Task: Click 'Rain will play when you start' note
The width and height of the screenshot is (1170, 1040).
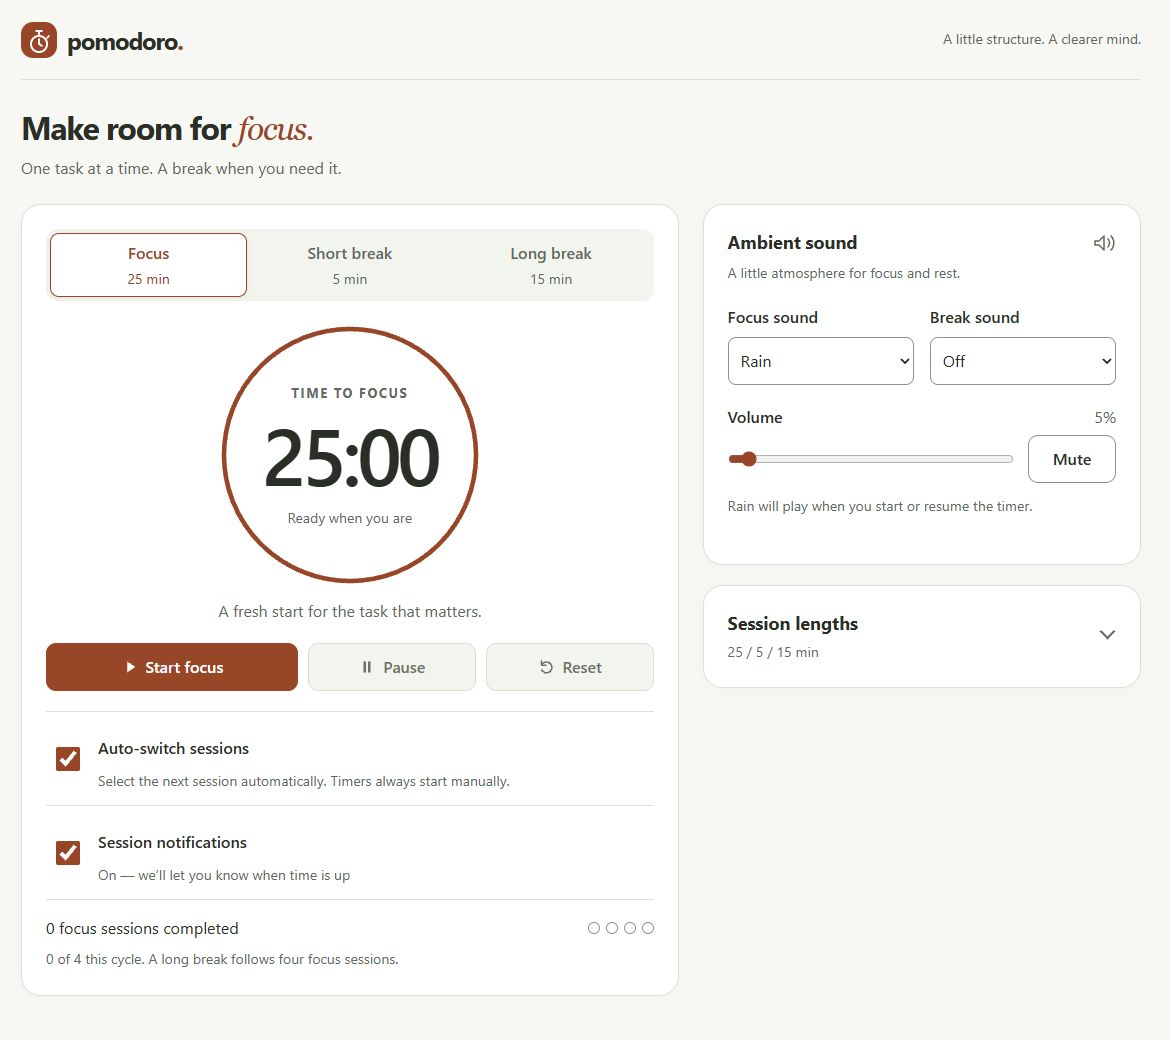Action: tap(880, 507)
